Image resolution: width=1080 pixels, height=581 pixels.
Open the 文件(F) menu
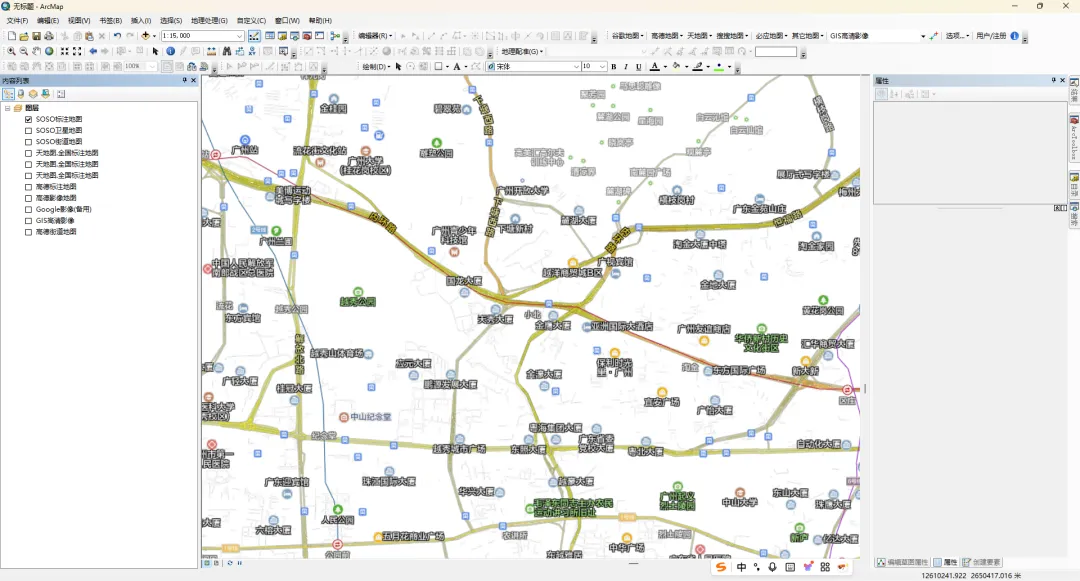click(x=17, y=21)
